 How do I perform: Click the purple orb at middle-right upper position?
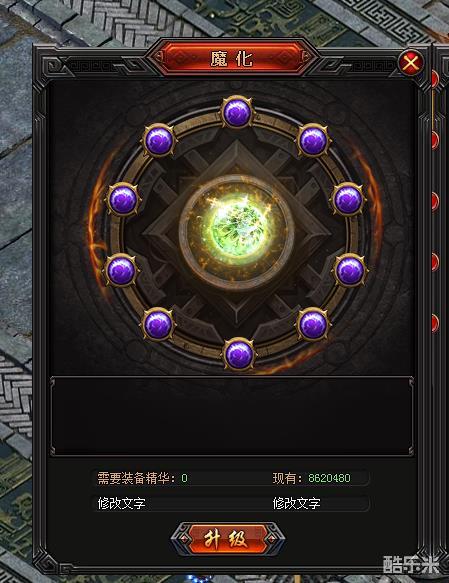point(348,200)
